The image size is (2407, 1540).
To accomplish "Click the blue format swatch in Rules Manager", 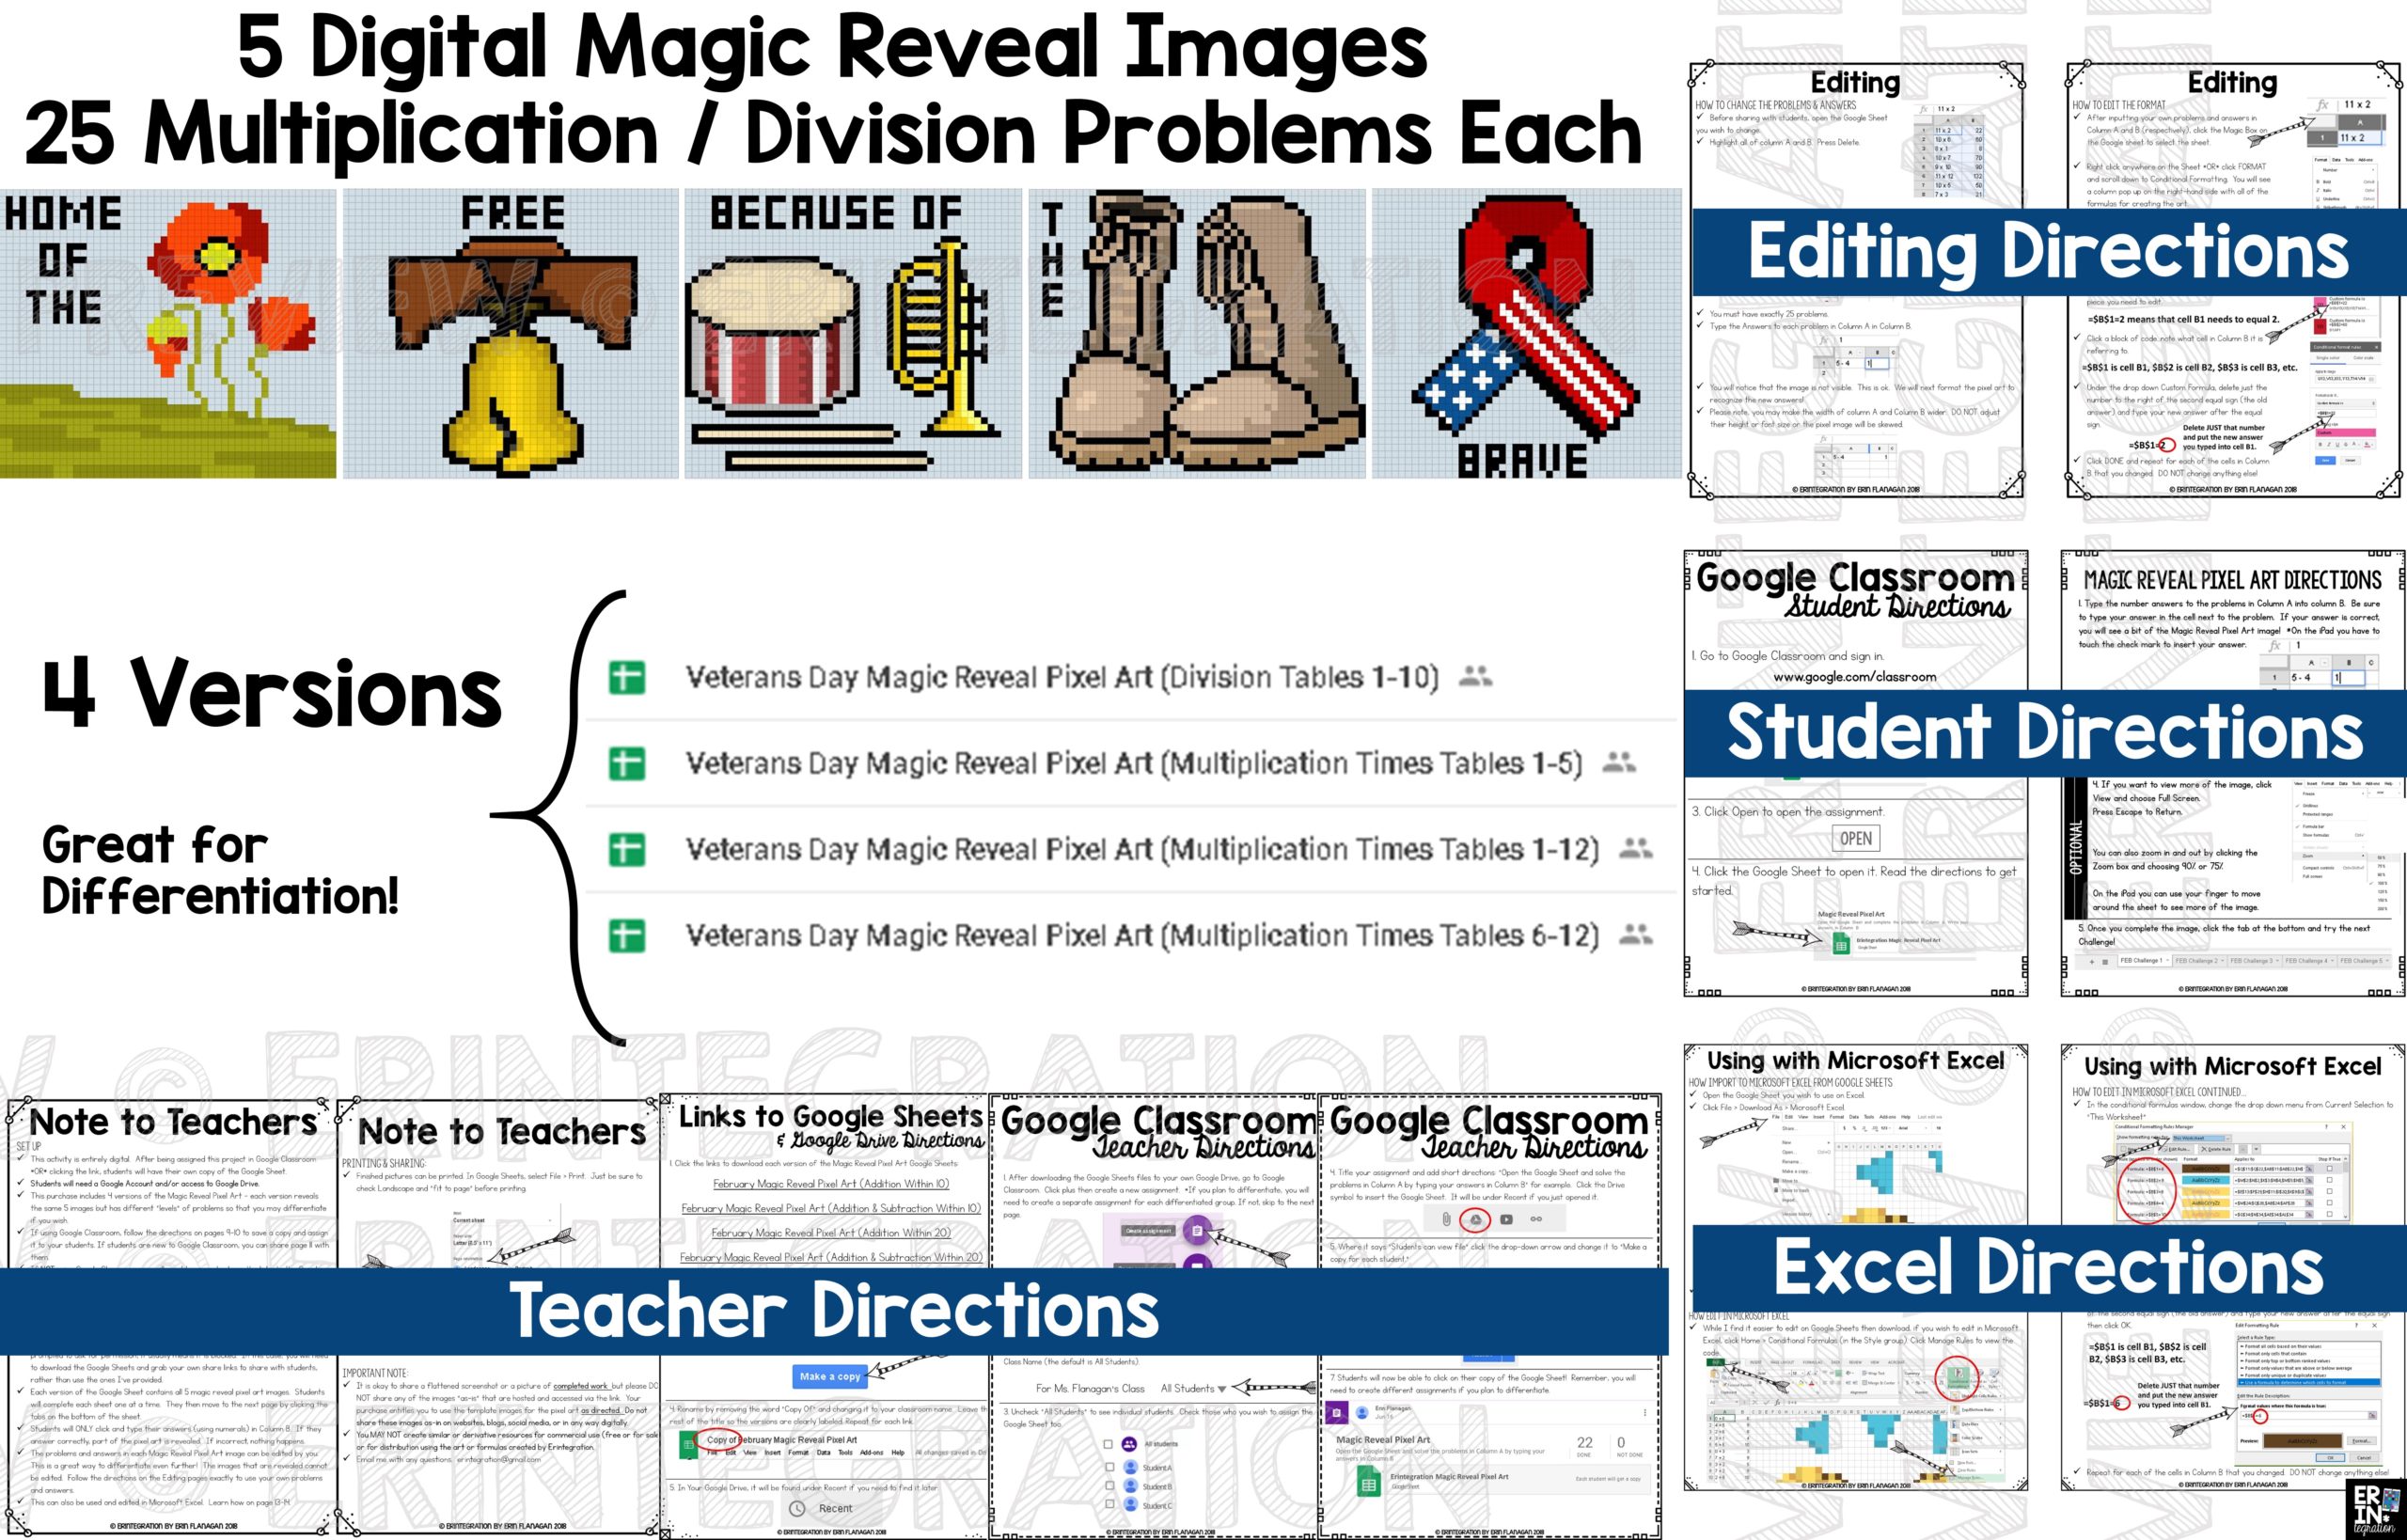I will coord(2206,1180).
